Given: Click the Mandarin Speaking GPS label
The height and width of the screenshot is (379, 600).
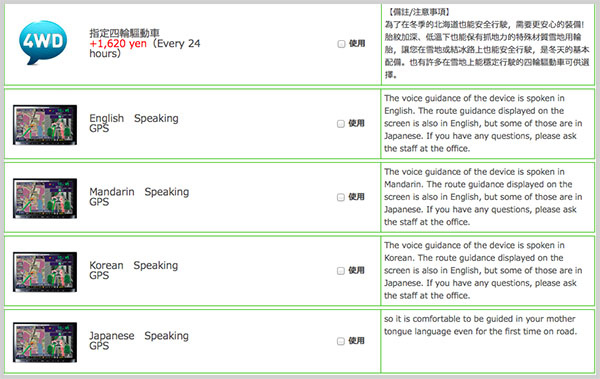Looking at the screenshot, I should 139,196.
